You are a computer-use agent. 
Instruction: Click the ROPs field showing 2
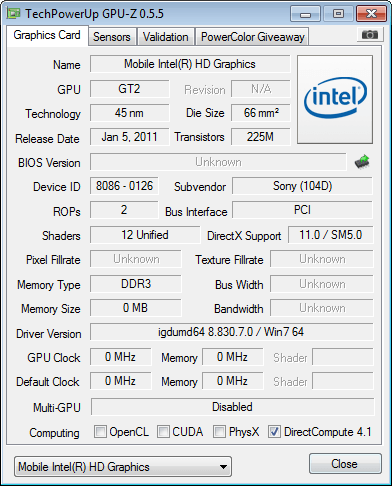[x=124, y=210]
